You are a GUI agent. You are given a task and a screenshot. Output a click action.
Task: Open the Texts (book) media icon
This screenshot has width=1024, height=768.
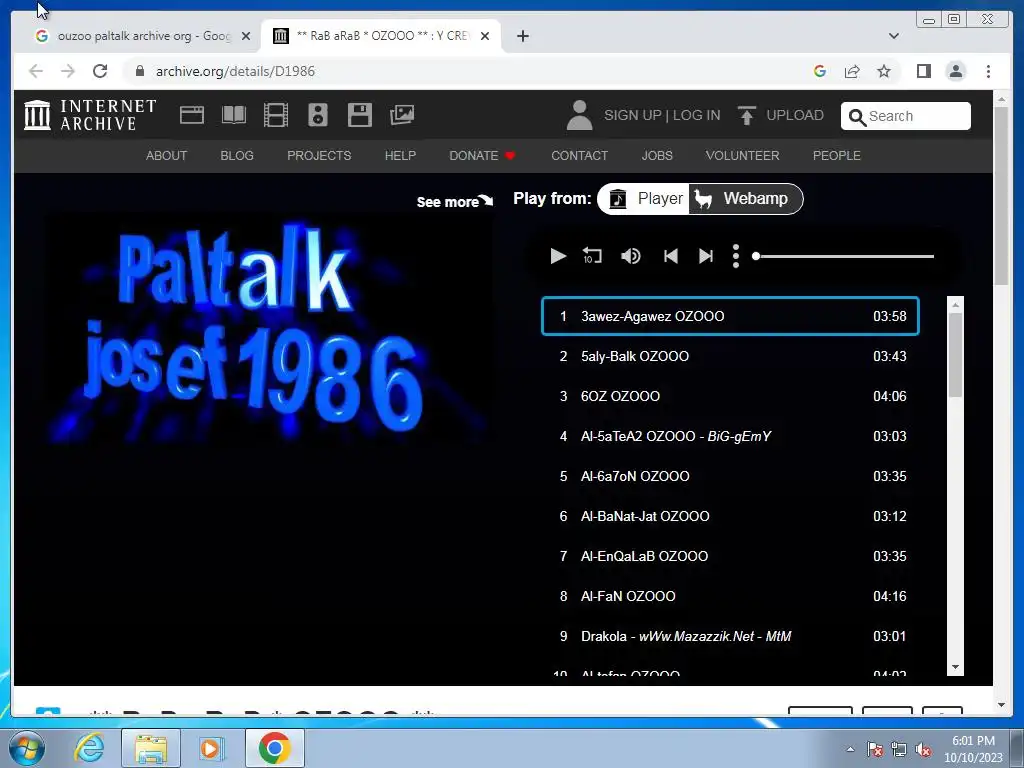click(x=234, y=115)
